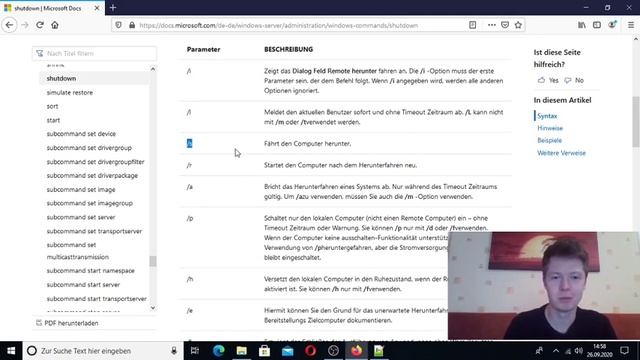The width and height of the screenshot is (640, 360).
Task: Click the /p parameter cell
Action: (x=189, y=218)
